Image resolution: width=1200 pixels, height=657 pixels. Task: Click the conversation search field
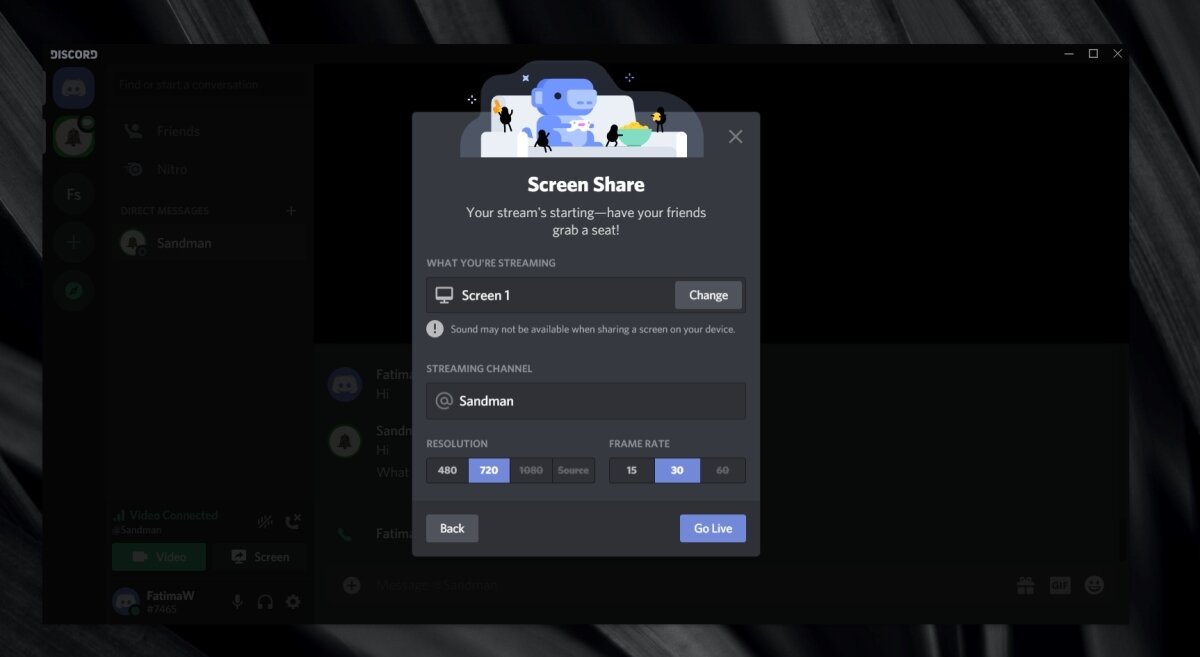[208, 84]
